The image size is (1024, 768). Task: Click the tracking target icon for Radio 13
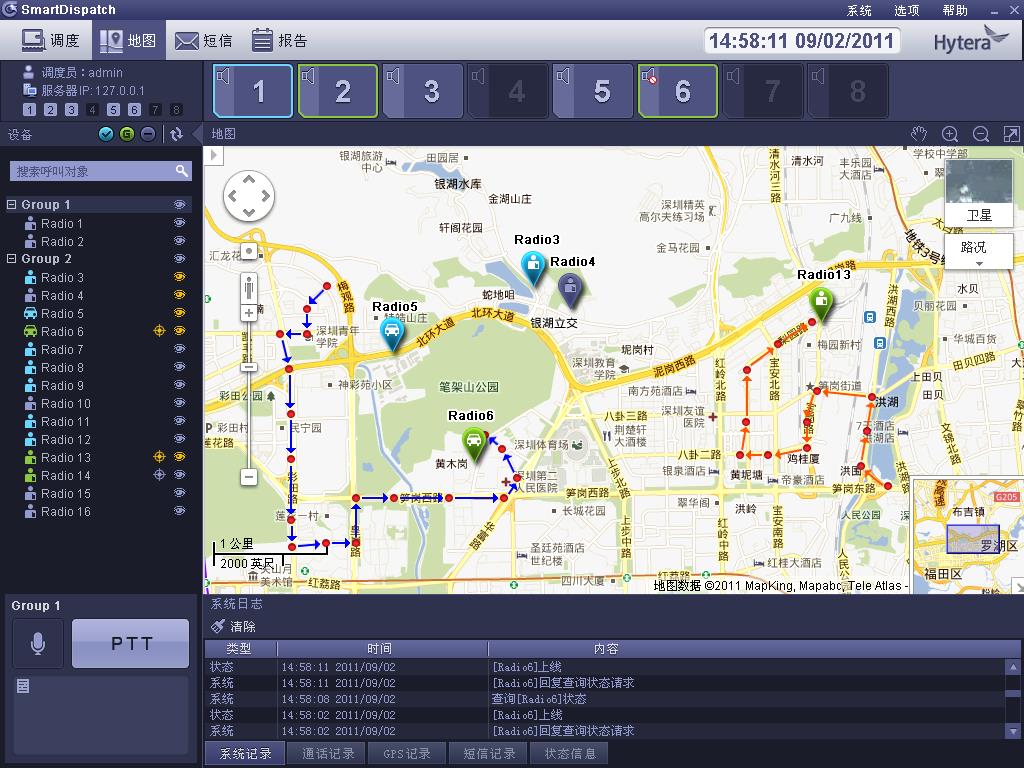tap(159, 456)
